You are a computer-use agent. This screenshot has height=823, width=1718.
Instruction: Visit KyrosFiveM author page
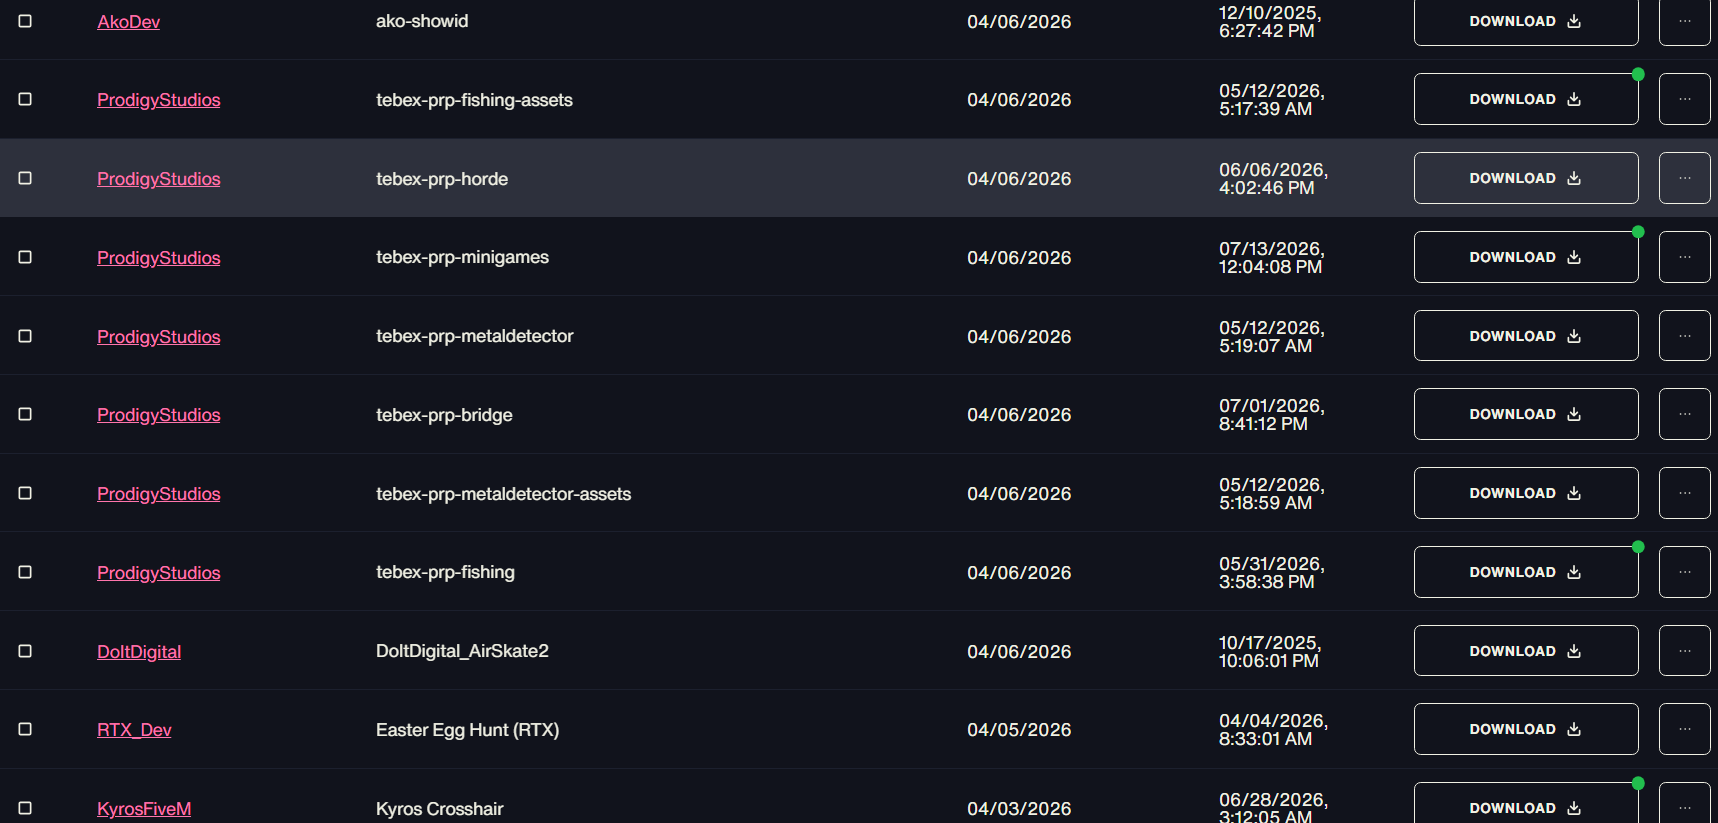click(x=144, y=809)
